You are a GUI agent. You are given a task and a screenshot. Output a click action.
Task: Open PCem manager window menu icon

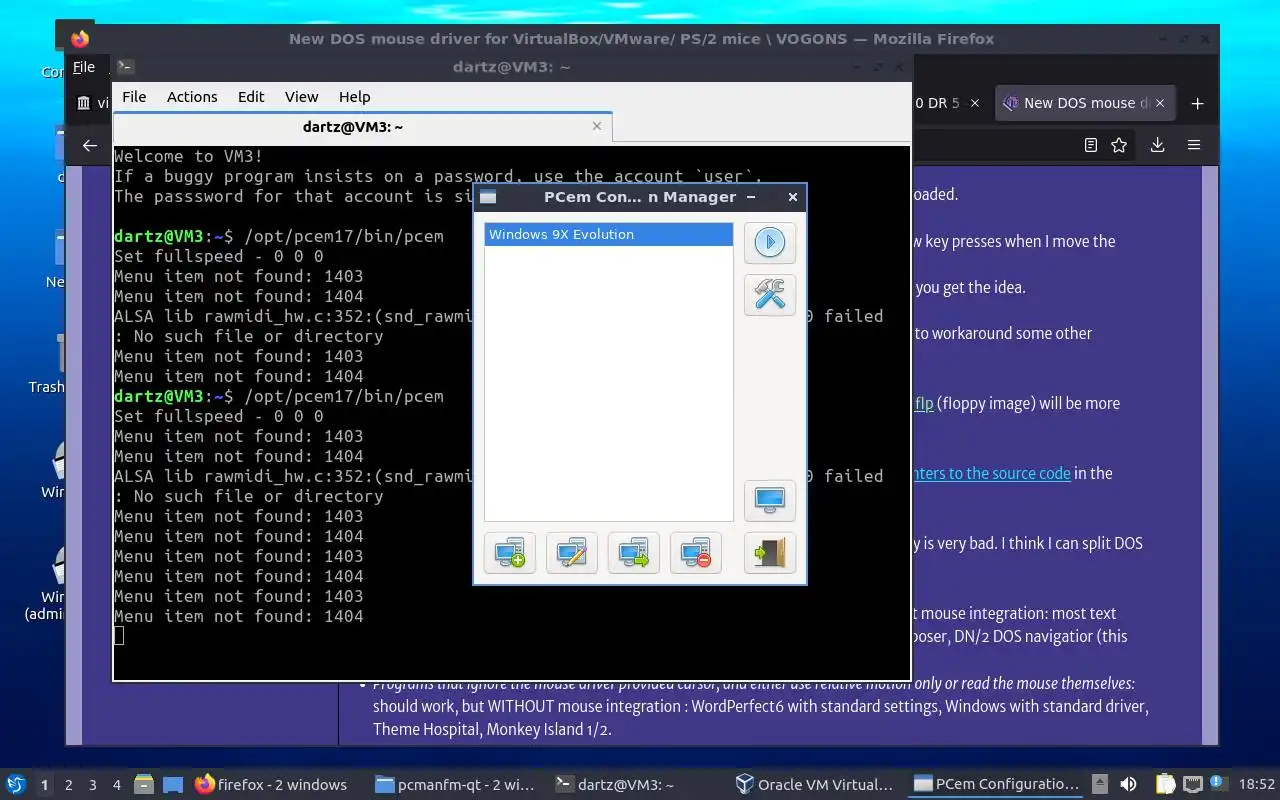pyautogui.click(x=488, y=197)
